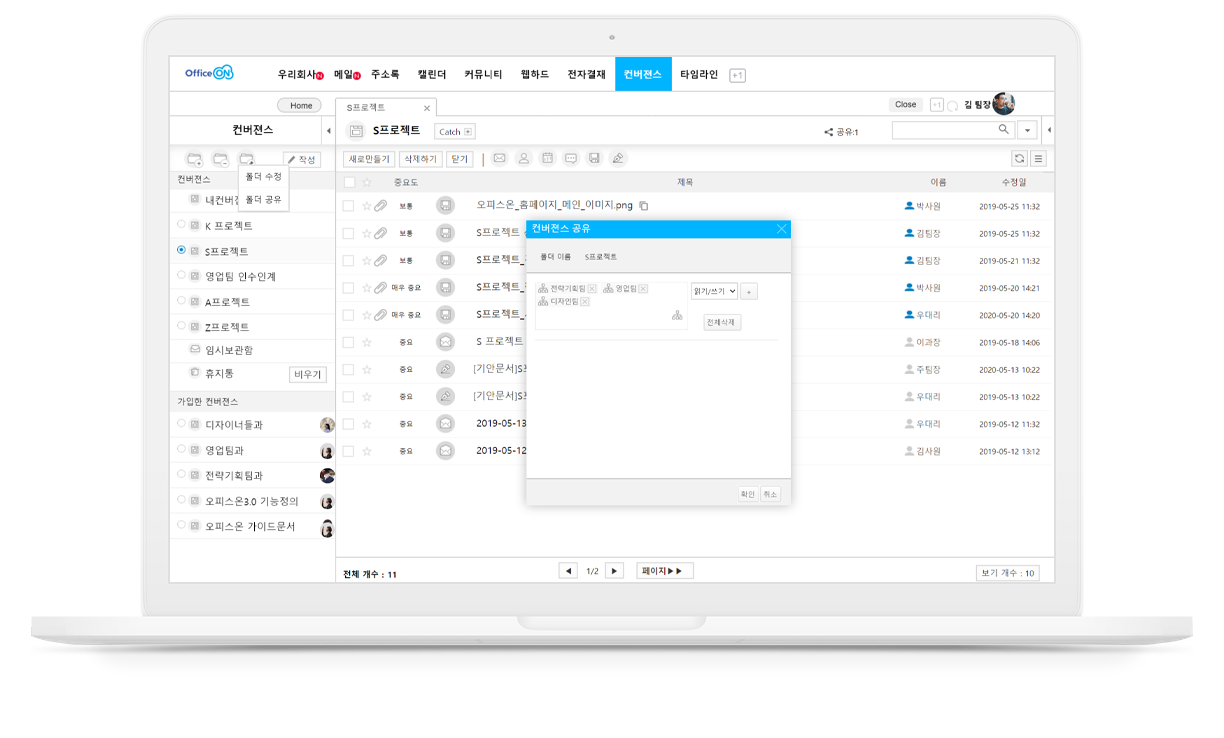
Task: Open the 읽기/쓰기 permission dropdown
Action: click(714, 291)
